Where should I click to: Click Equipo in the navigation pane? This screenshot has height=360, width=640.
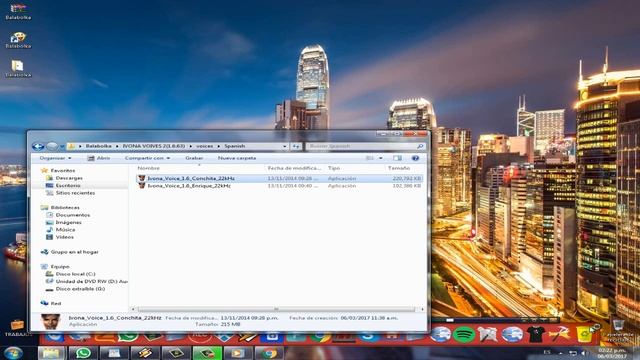click(x=60, y=267)
